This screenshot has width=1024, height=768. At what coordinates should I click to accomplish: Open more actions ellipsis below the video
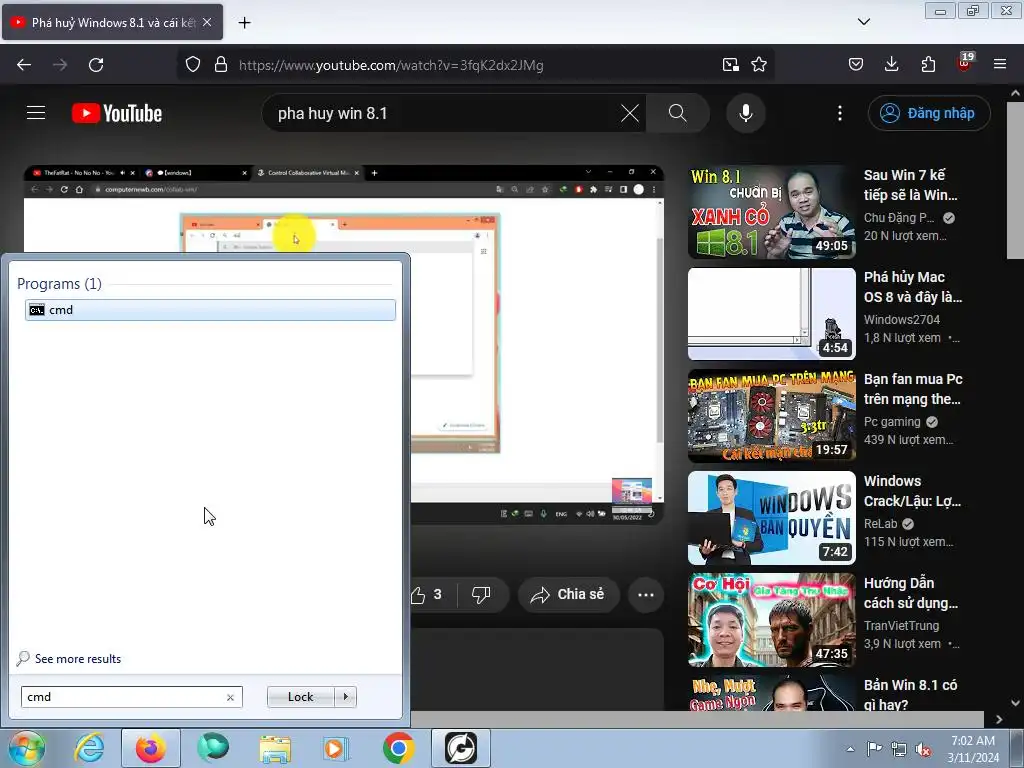[646, 595]
